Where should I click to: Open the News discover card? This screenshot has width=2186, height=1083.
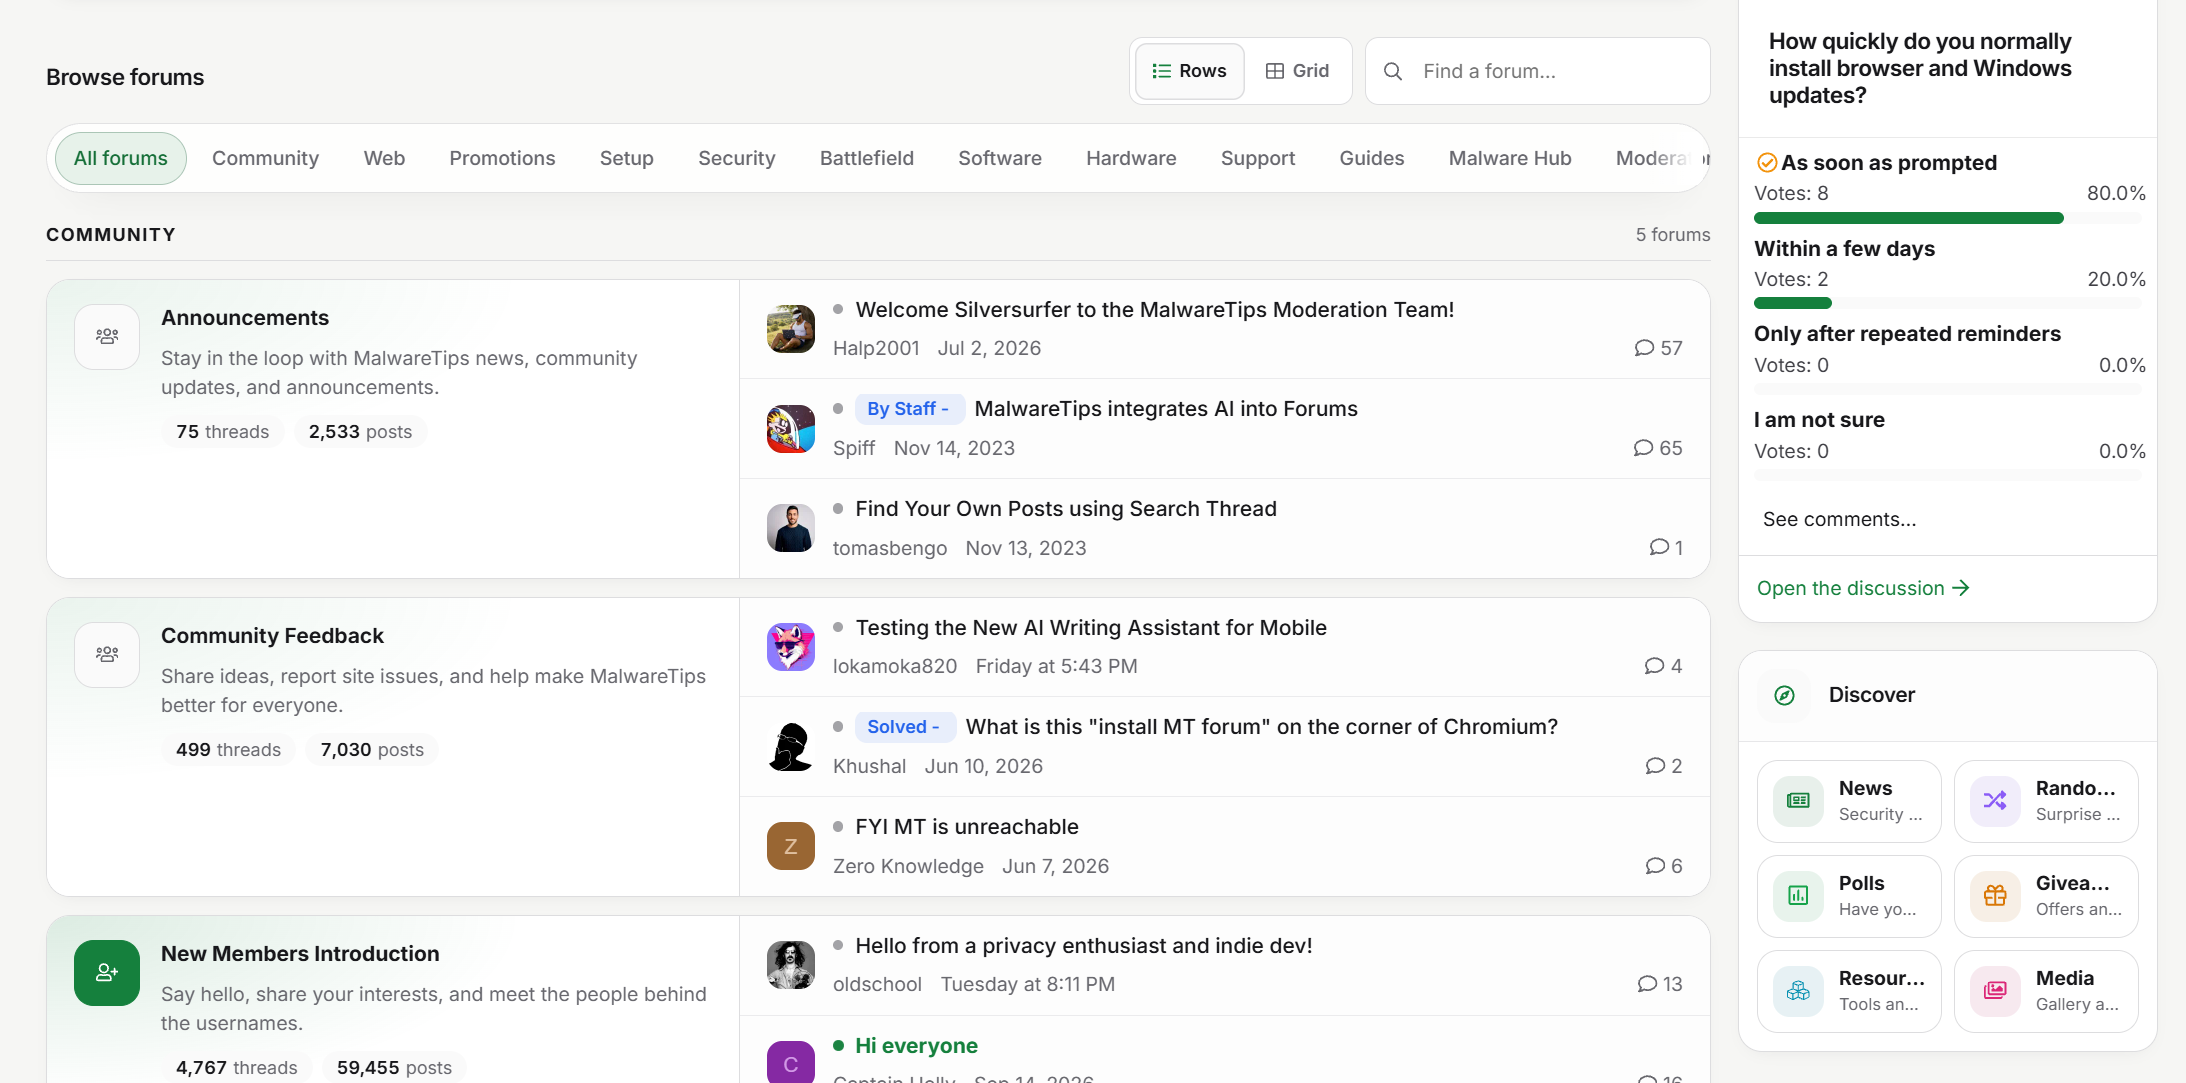(1849, 801)
